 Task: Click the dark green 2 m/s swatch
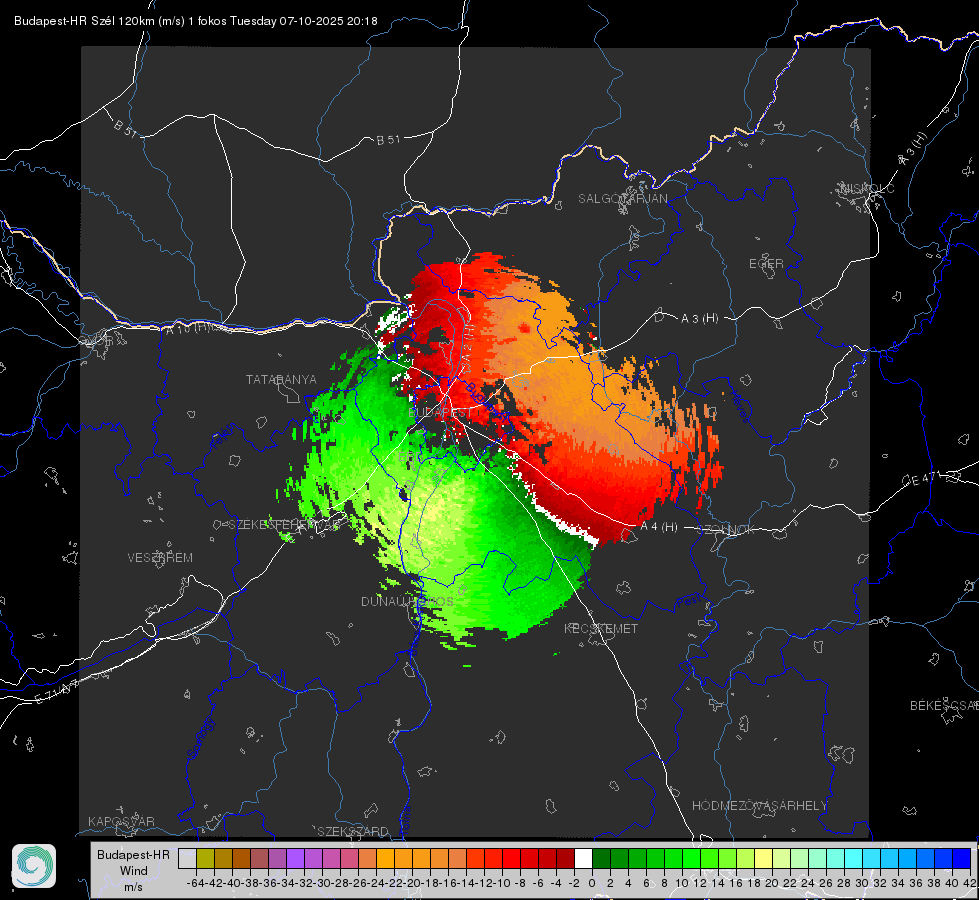point(619,858)
